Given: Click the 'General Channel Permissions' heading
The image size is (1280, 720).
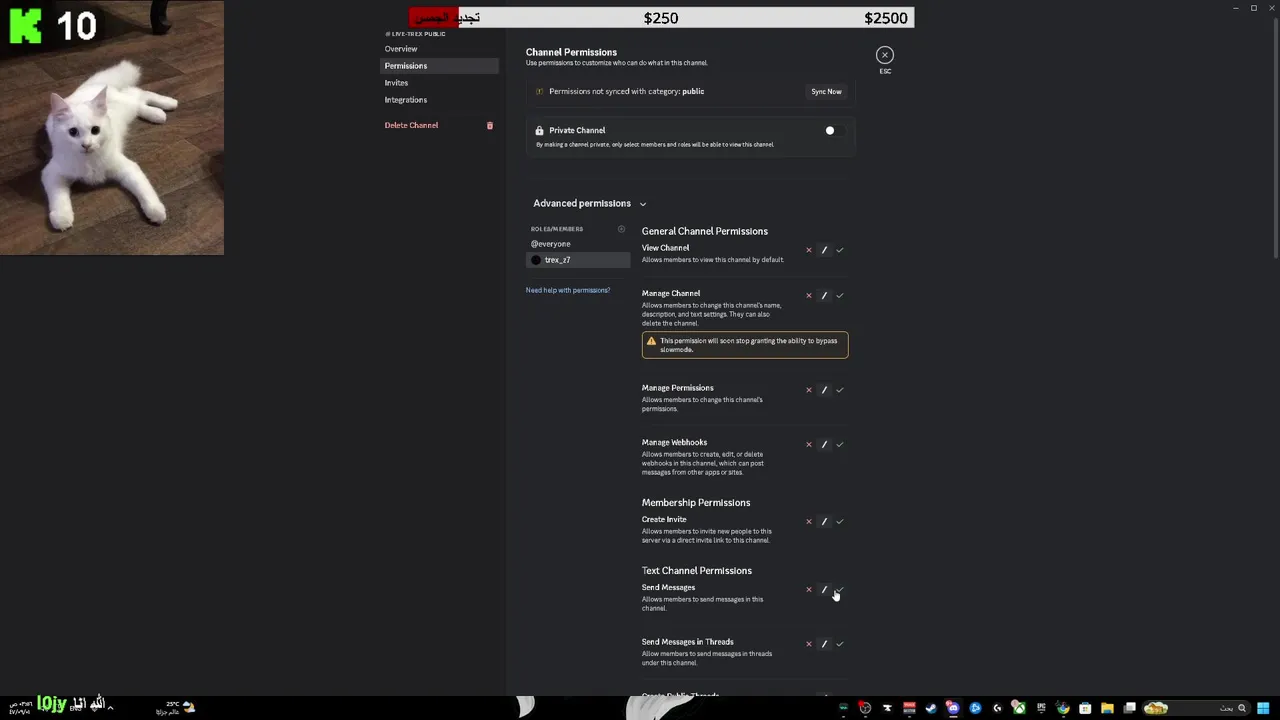Looking at the screenshot, I should [705, 231].
